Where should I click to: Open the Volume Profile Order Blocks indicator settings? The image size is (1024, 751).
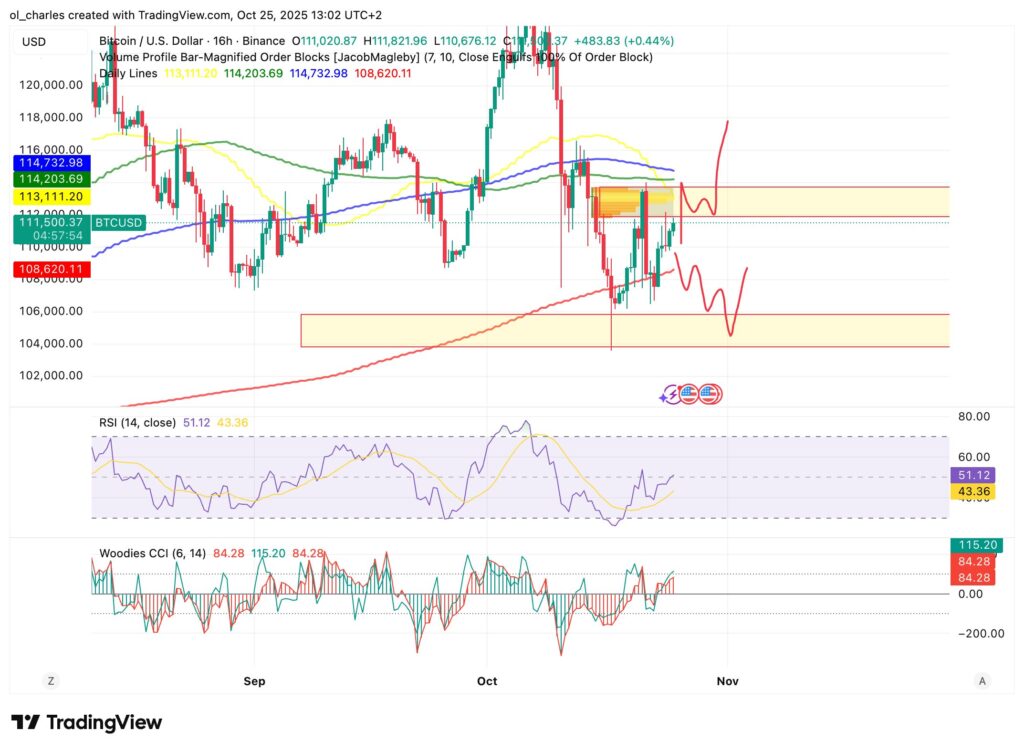[250, 57]
